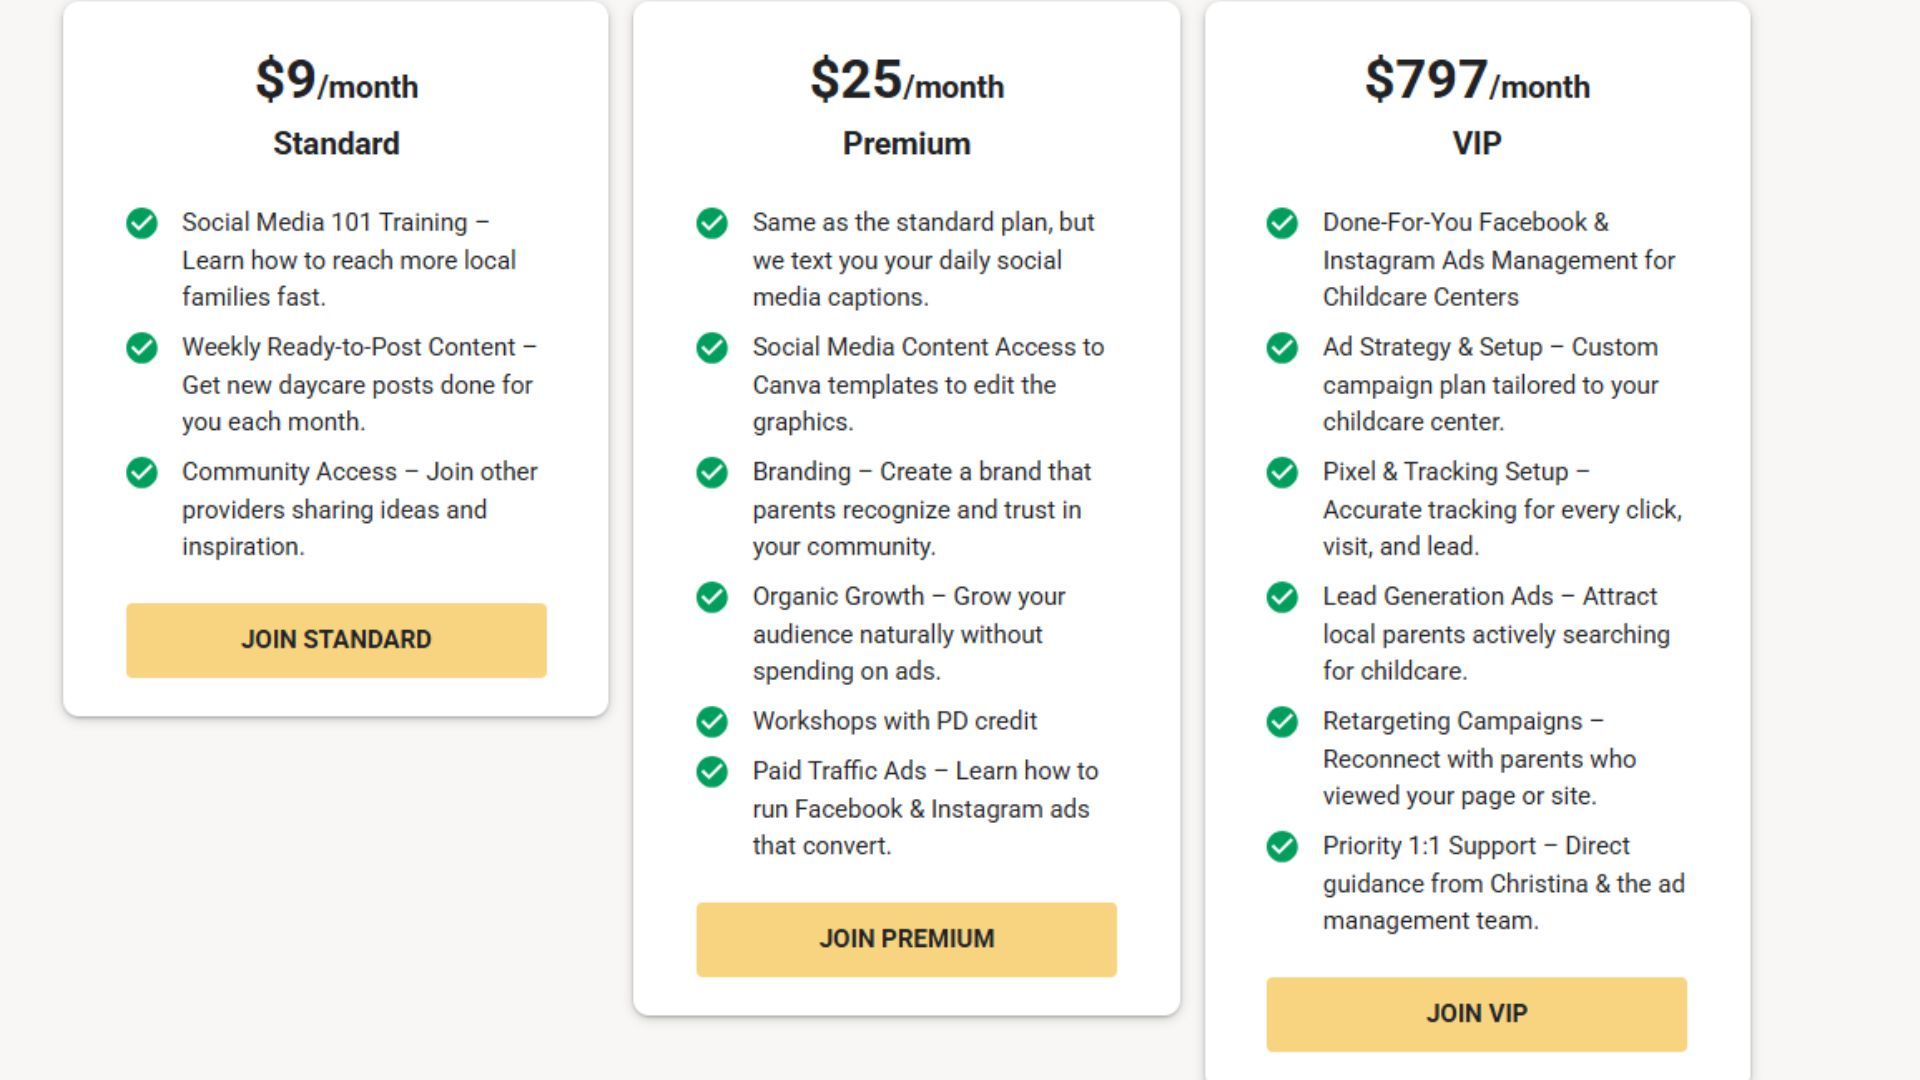Click the Retargeting Campaigns checkmark icon
Screen dimensions: 1920x1080
1282,722
